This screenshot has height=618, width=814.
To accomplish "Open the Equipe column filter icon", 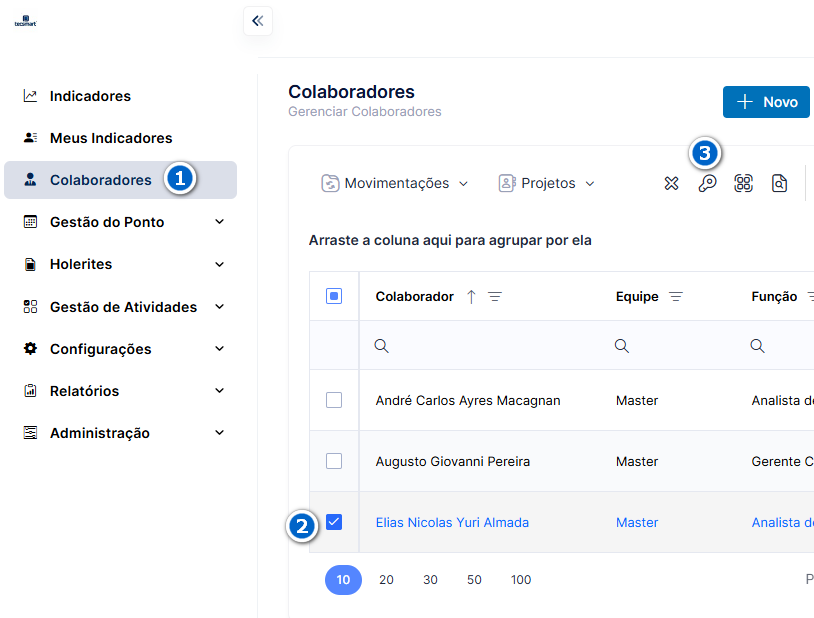I will coord(675,297).
